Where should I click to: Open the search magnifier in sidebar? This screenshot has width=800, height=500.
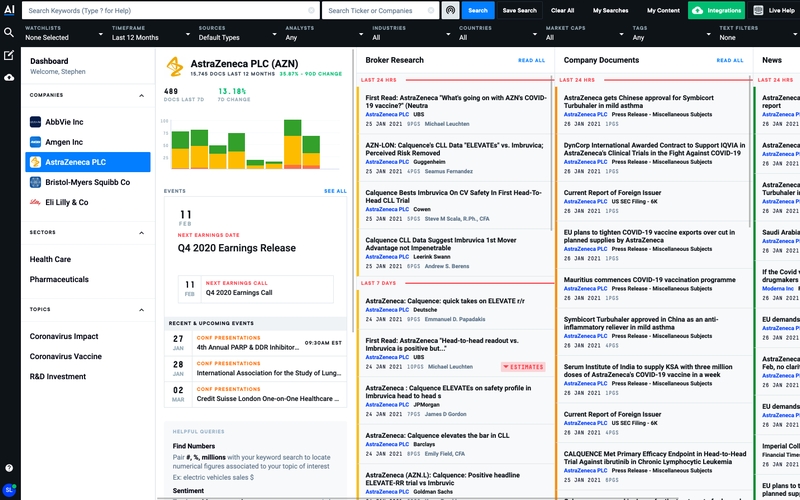tap(9, 33)
